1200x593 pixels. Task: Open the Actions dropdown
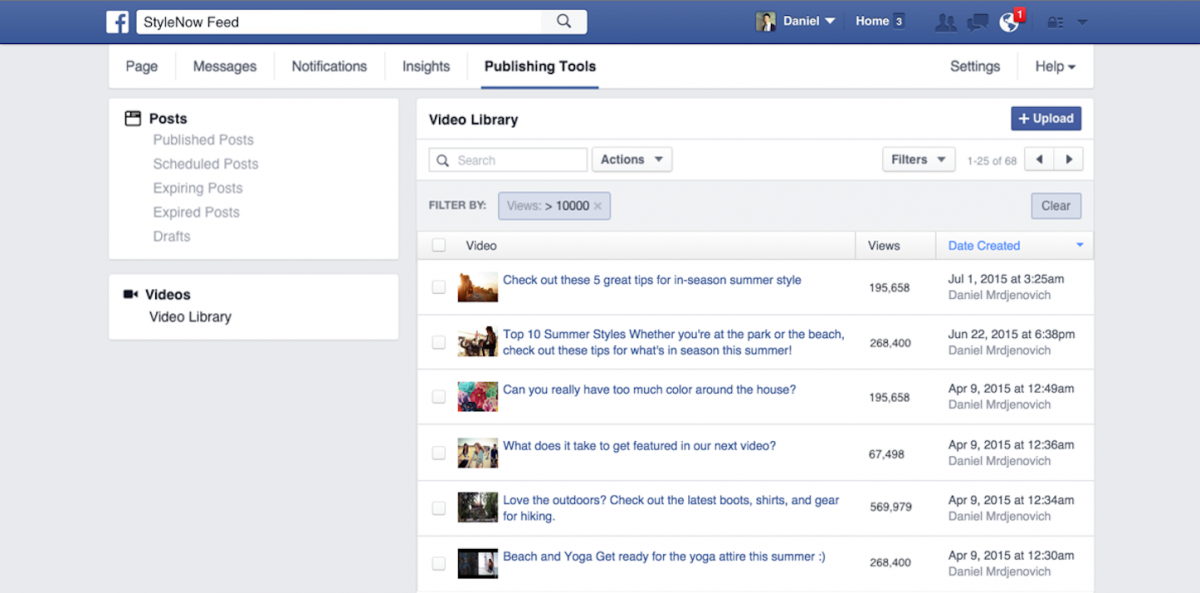[632, 158]
